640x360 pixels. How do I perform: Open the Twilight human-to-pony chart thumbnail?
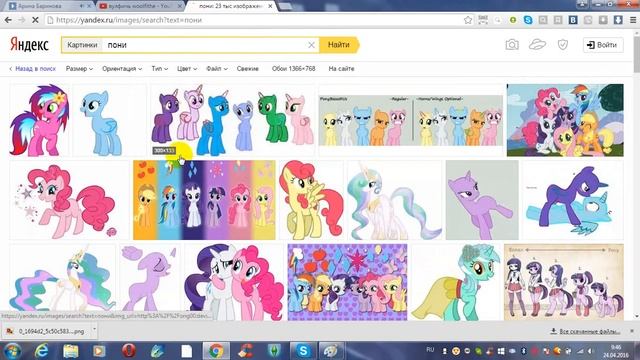click(x=564, y=282)
